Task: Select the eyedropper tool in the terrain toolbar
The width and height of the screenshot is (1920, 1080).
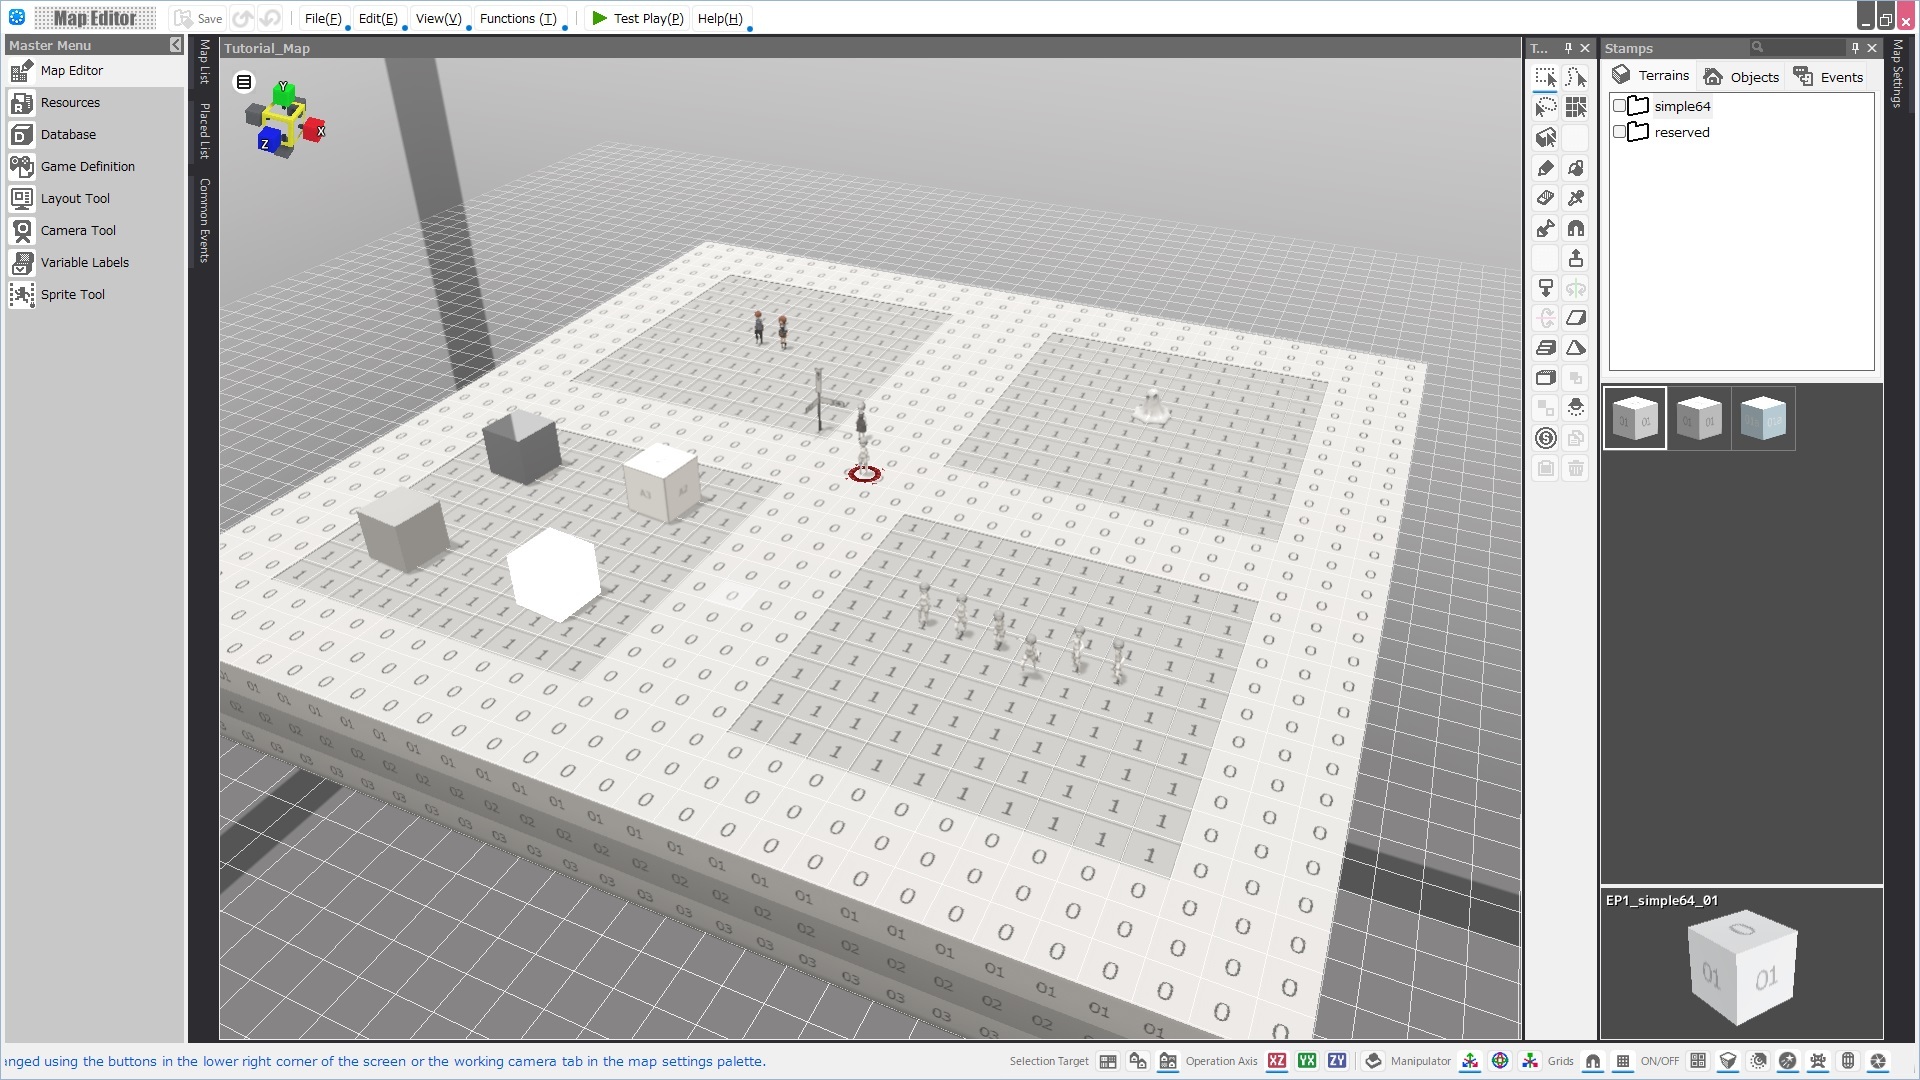Action: click(x=1577, y=198)
